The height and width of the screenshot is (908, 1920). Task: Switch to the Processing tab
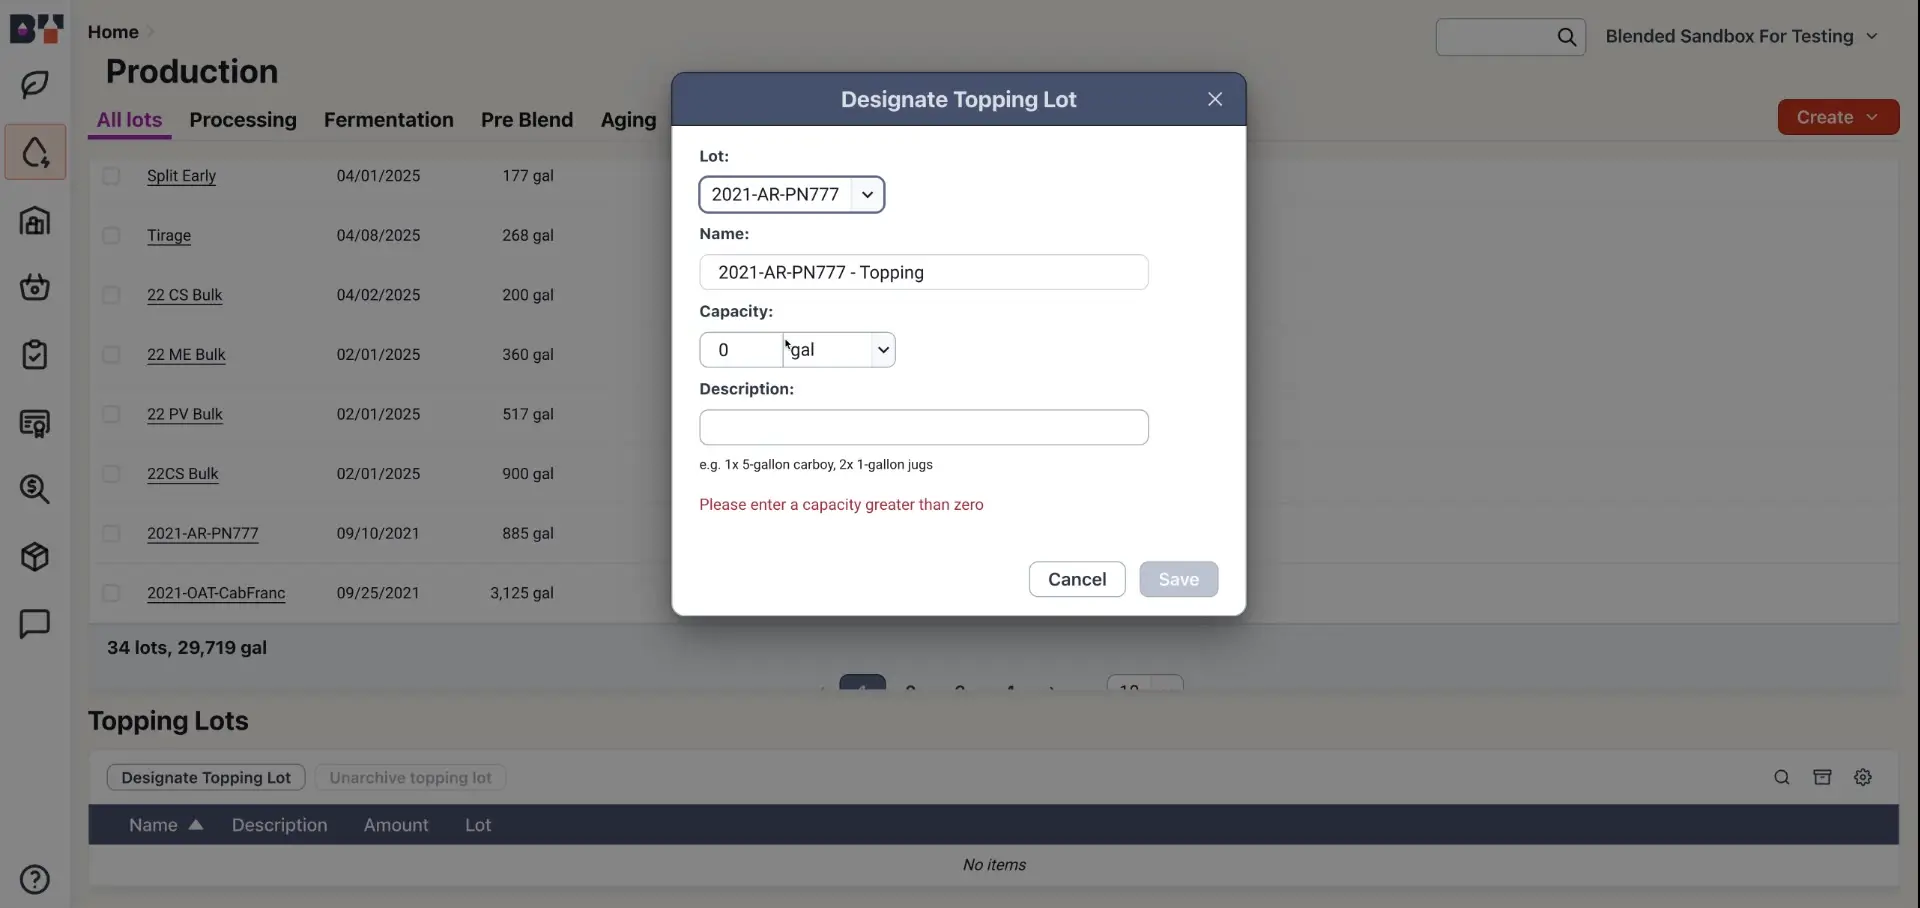(243, 120)
